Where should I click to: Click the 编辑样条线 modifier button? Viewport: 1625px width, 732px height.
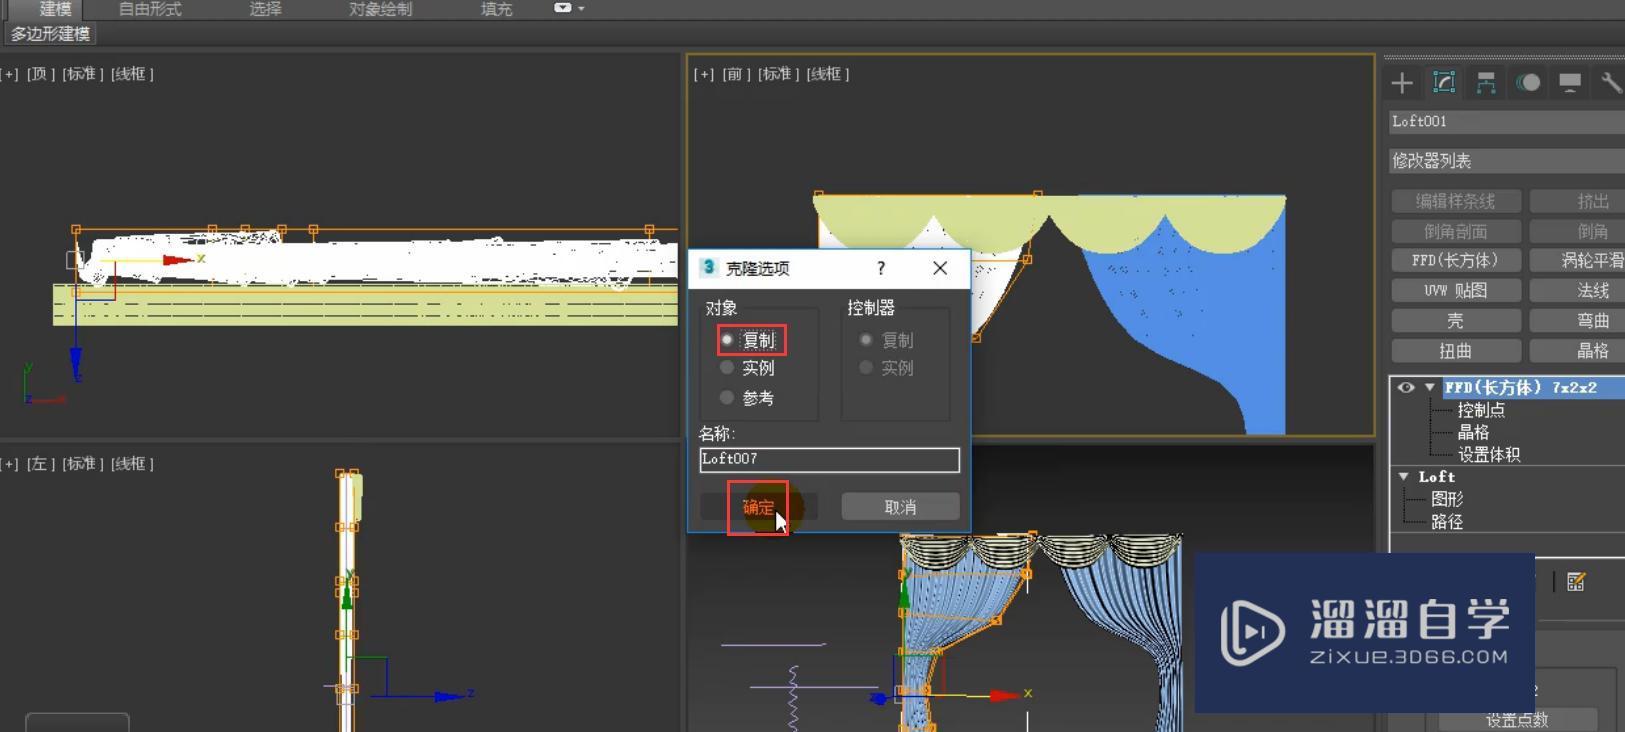pyautogui.click(x=1455, y=201)
